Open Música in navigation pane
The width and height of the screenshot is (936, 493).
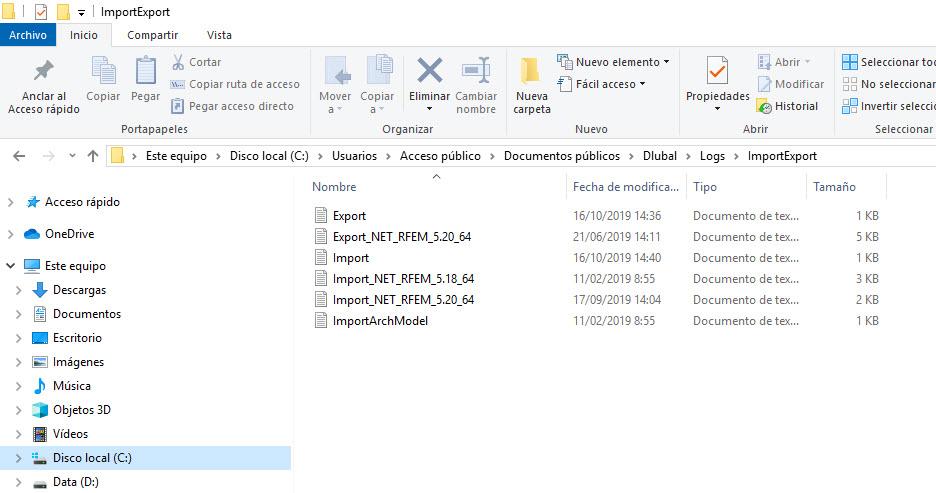click(x=72, y=386)
